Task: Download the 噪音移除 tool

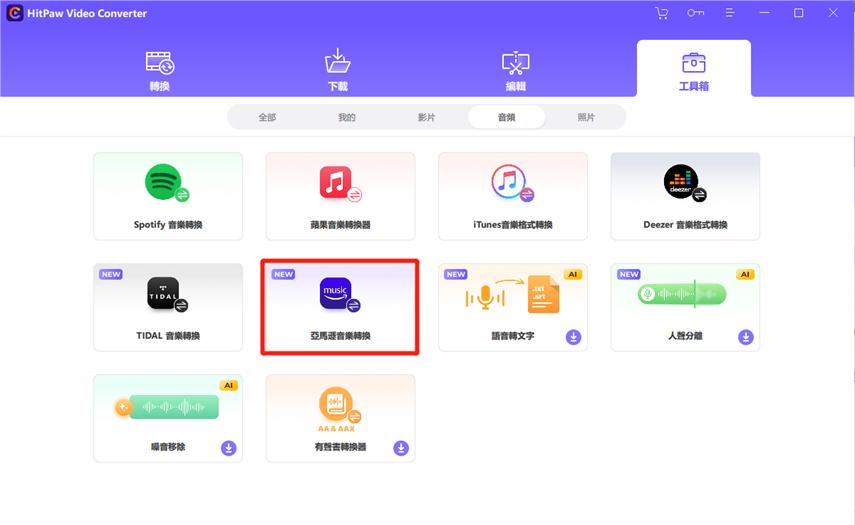Action: [x=228, y=448]
